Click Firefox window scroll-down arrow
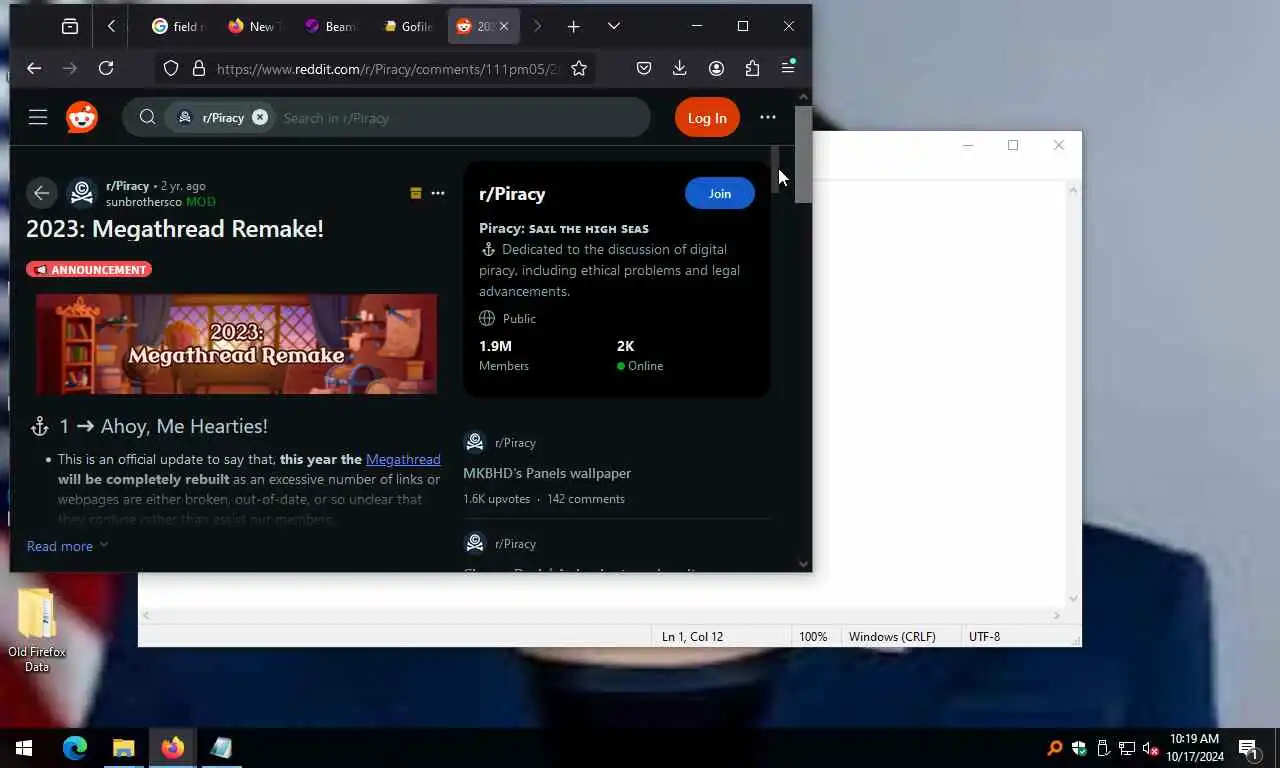This screenshot has height=768, width=1280. (x=804, y=564)
